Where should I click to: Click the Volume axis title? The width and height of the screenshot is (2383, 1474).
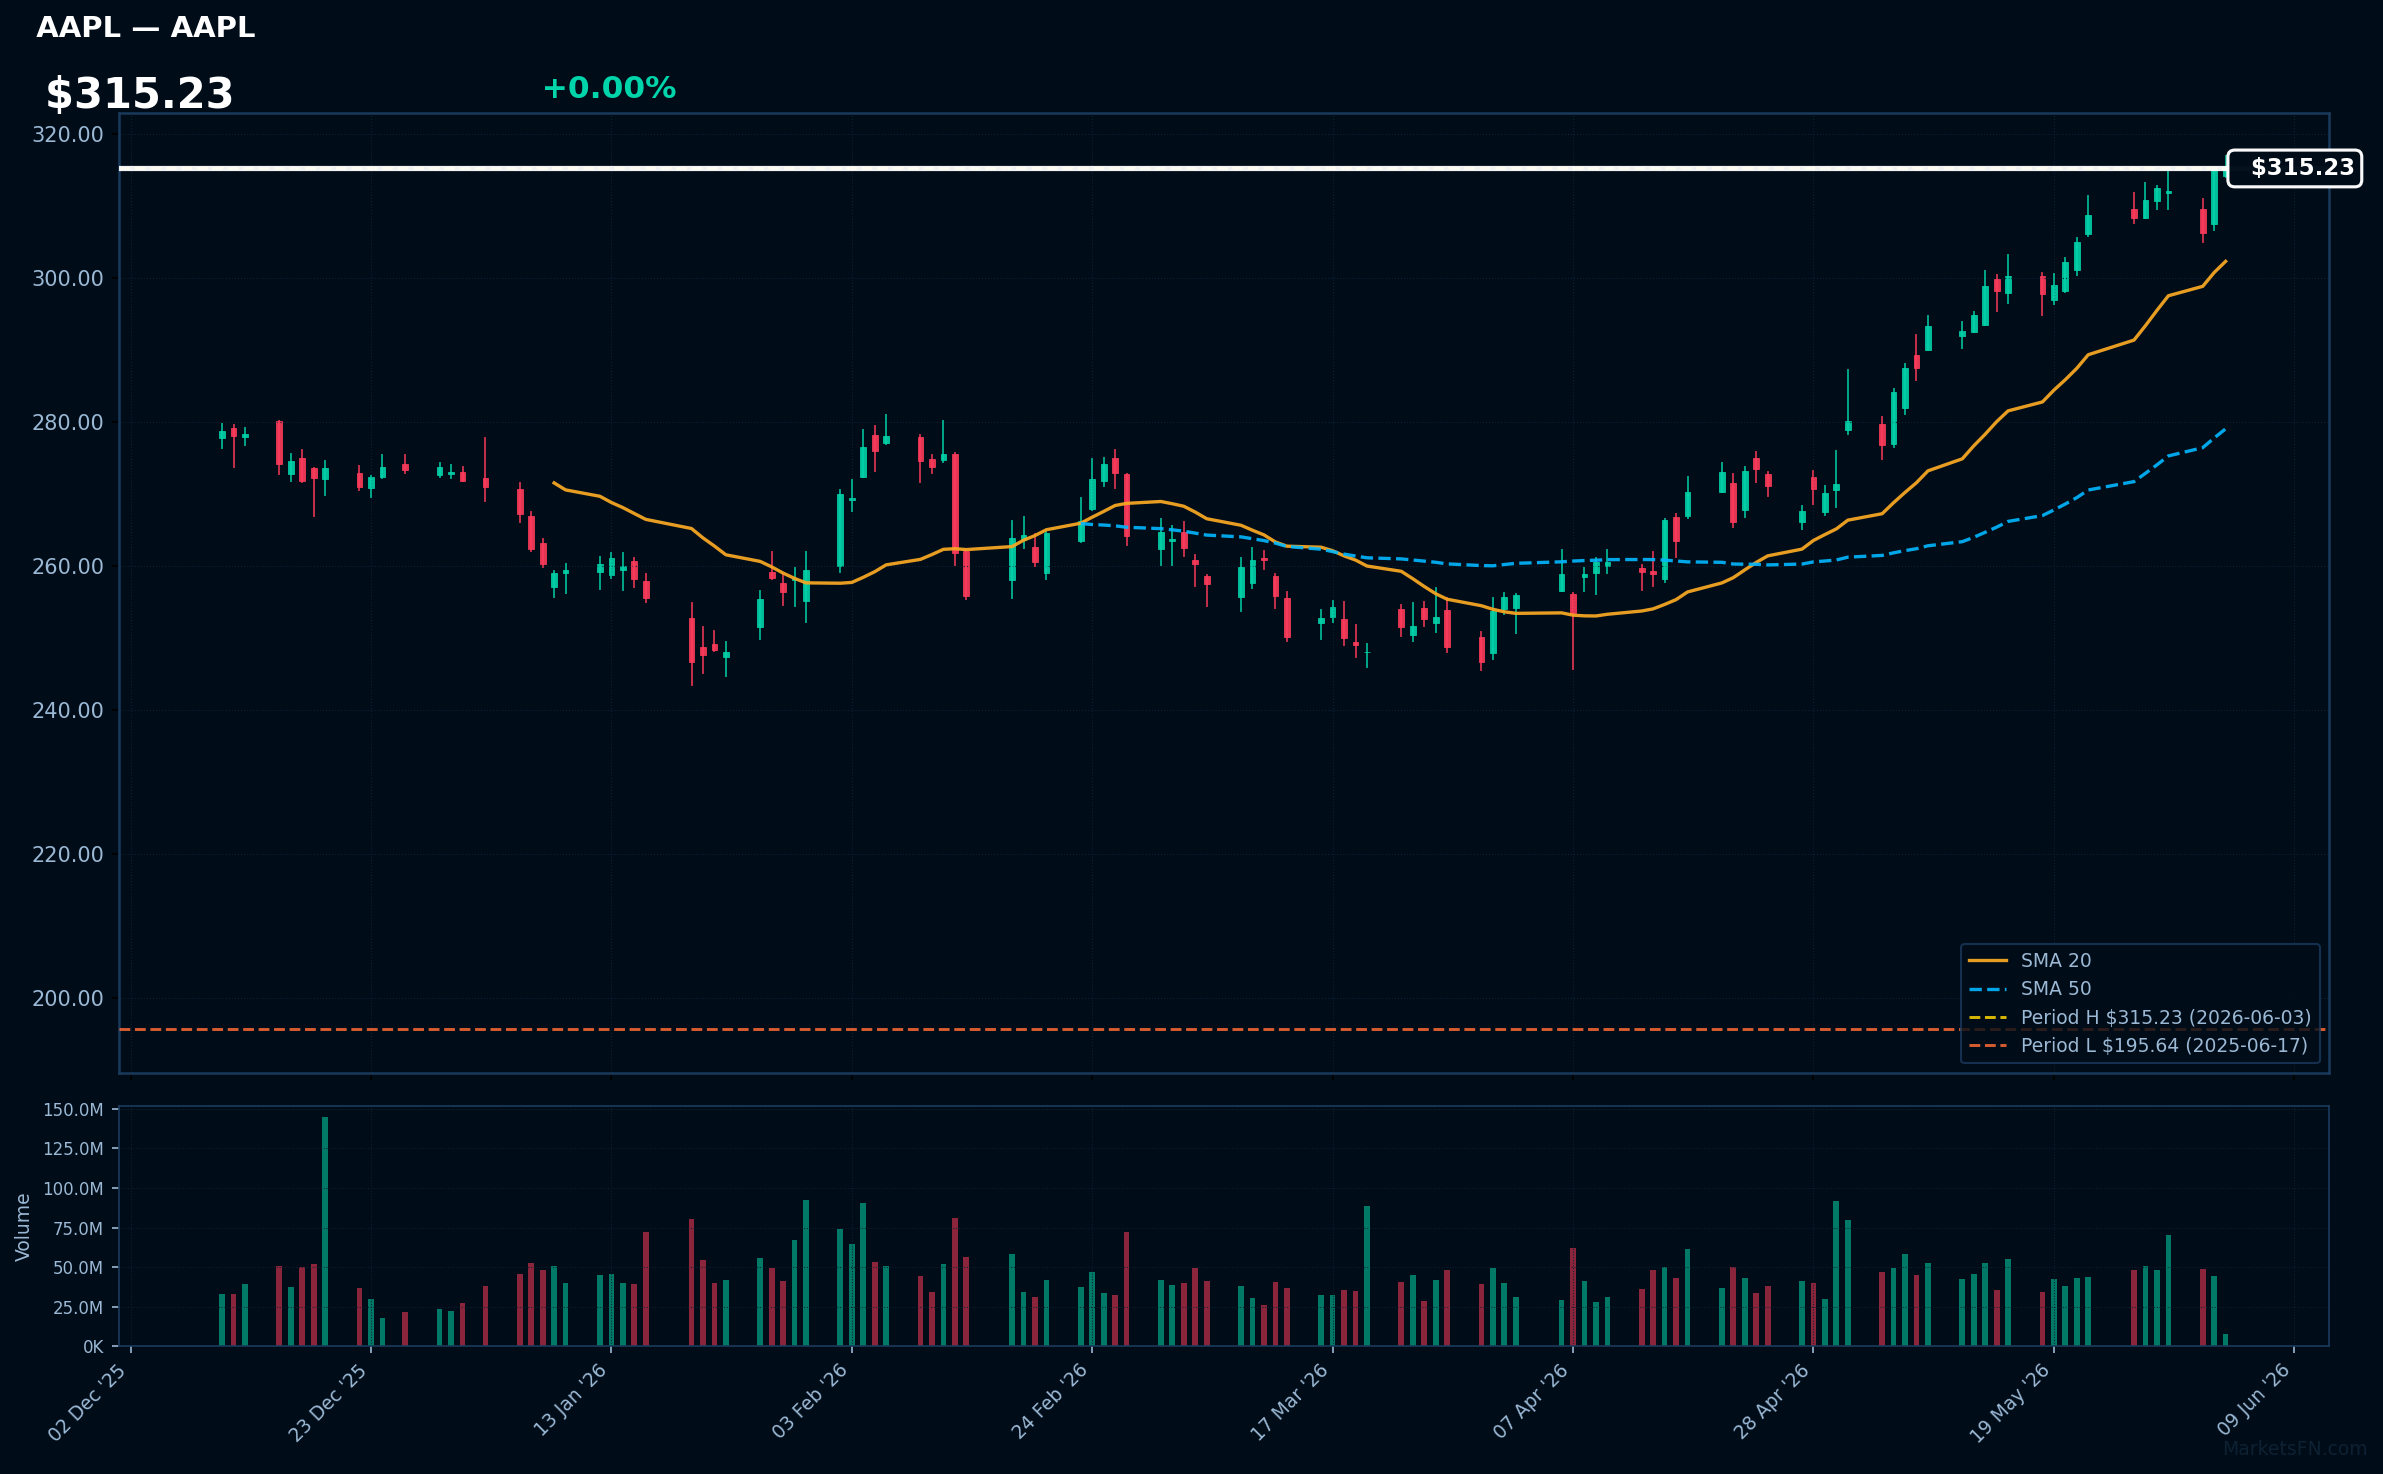coord(22,1227)
